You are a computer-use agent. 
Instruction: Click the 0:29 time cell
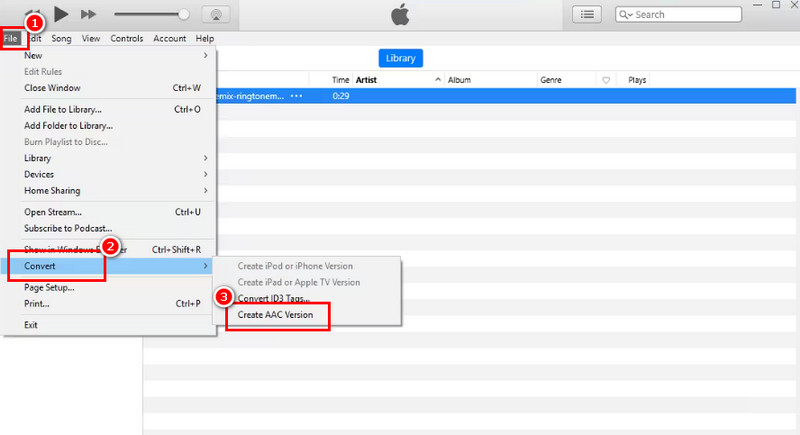point(341,96)
